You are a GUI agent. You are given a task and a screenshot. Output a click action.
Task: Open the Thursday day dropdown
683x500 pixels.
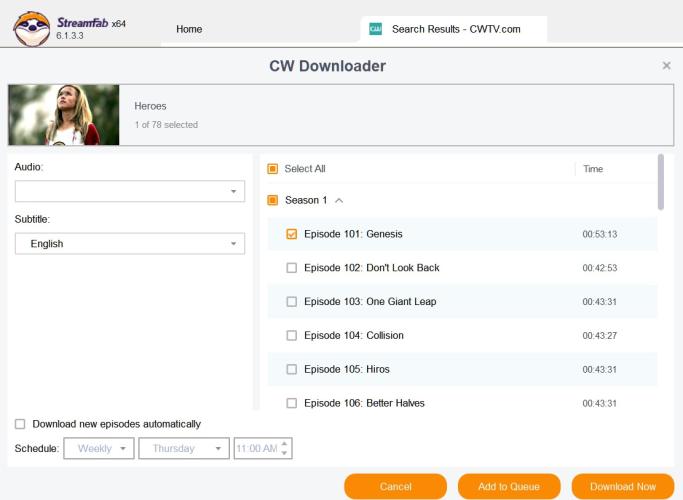tap(184, 448)
